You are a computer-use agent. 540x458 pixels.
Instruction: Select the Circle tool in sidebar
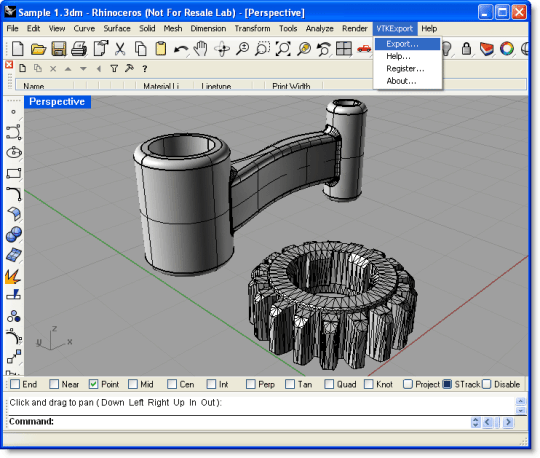(14, 152)
